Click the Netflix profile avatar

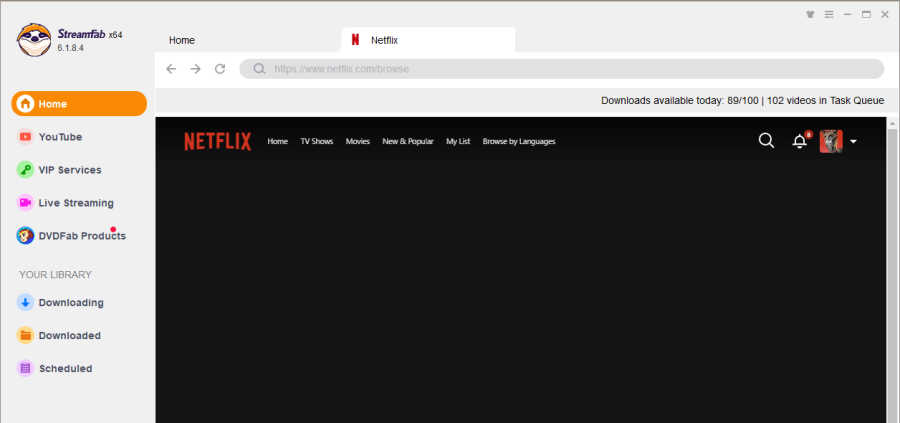(831, 141)
